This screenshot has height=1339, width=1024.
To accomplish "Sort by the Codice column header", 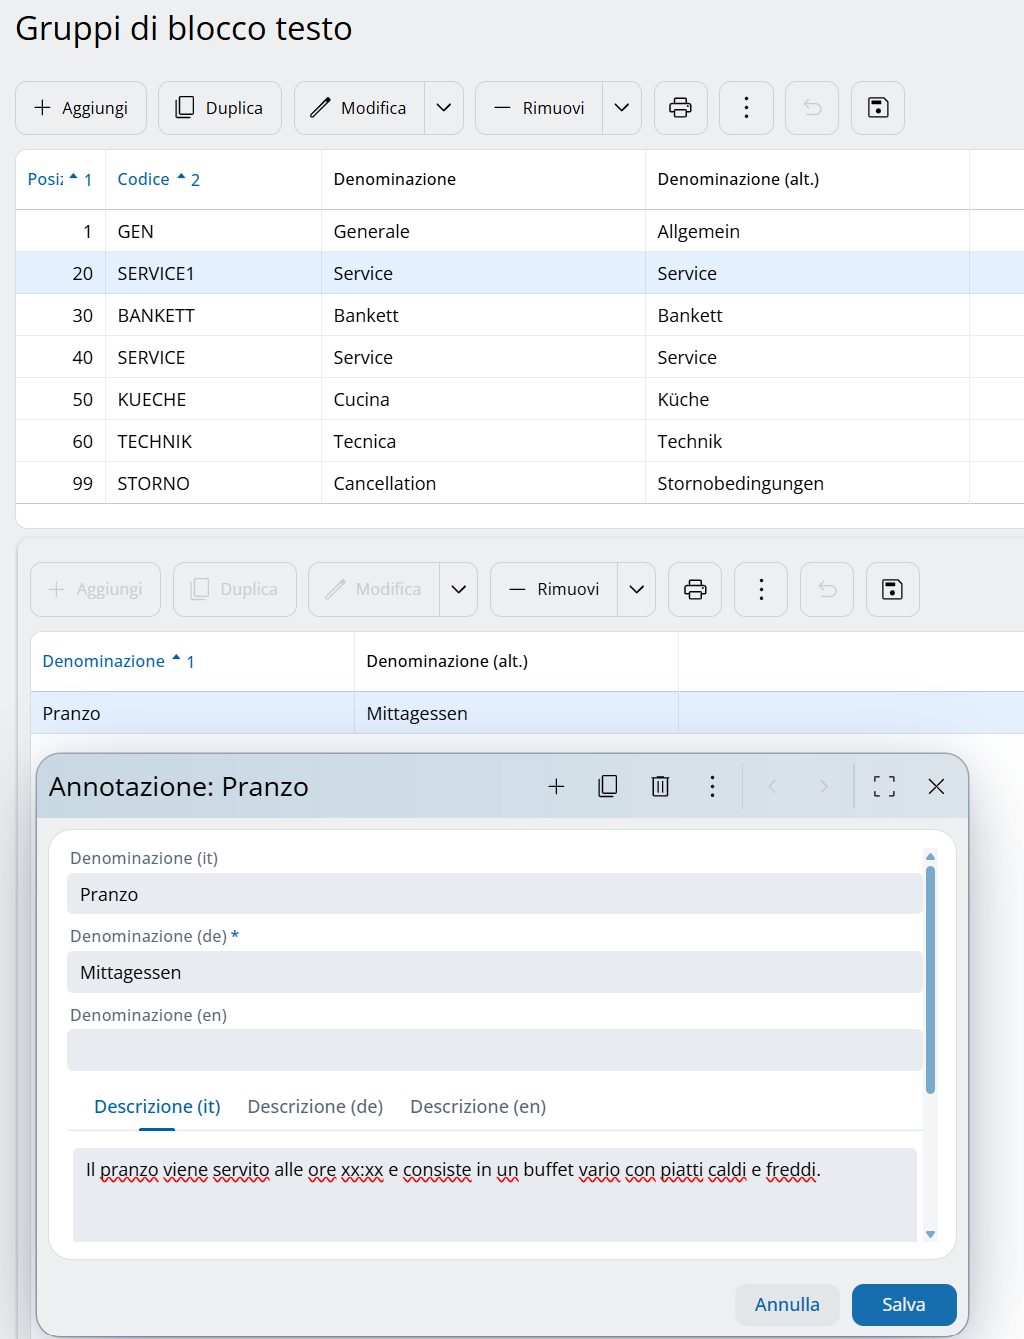I will click(x=144, y=180).
